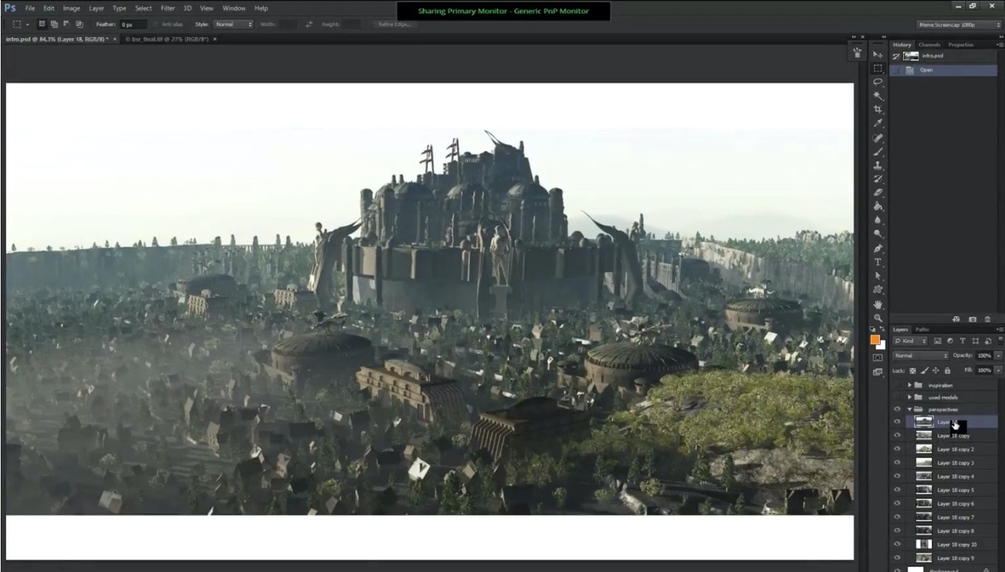This screenshot has width=1005, height=572.
Task: Select the Brush tool
Action: [878, 152]
